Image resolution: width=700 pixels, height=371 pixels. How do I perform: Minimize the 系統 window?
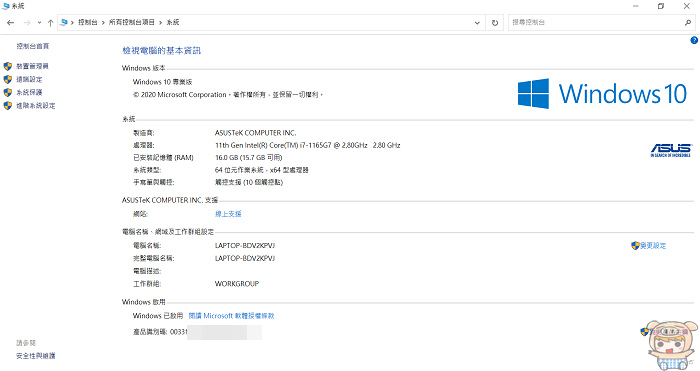636,6
